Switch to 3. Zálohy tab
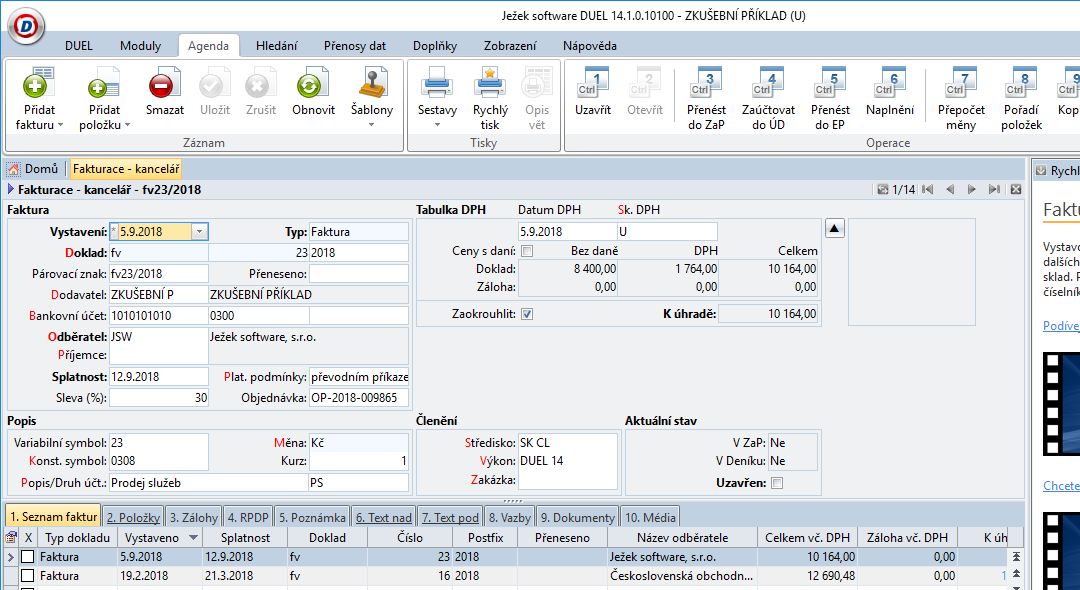The image size is (1080, 590). (x=194, y=517)
